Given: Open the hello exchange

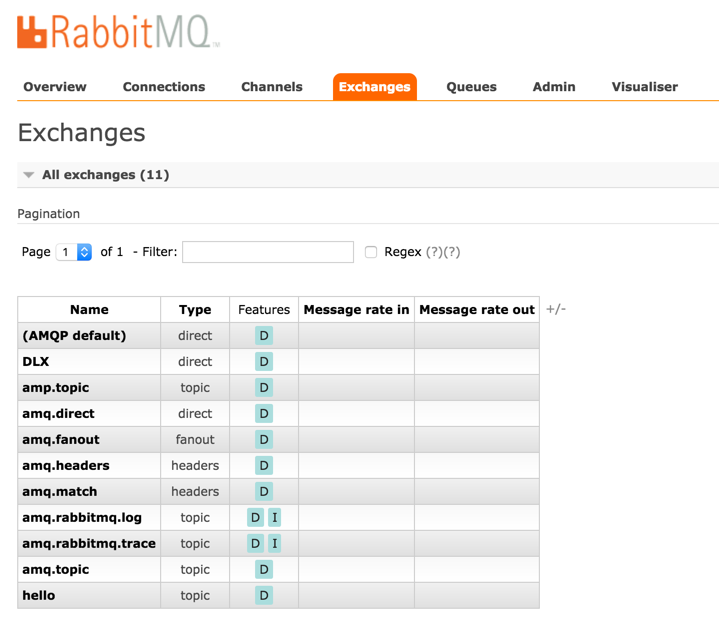Looking at the screenshot, I should 39,595.
